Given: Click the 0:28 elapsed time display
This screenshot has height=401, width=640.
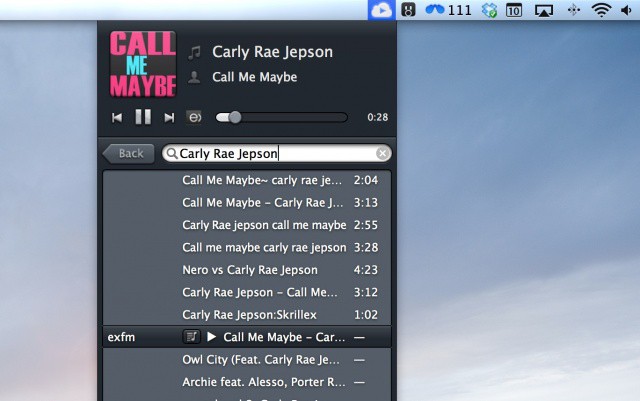Looking at the screenshot, I should (x=378, y=118).
